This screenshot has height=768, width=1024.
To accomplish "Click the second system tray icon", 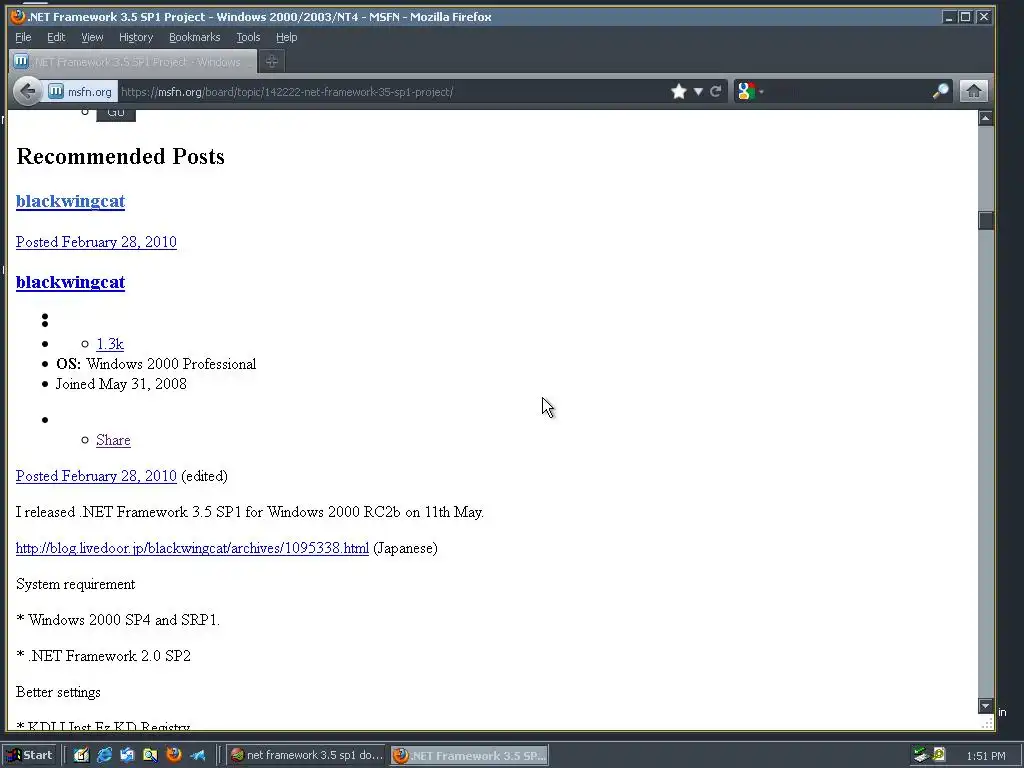I will tap(938, 755).
